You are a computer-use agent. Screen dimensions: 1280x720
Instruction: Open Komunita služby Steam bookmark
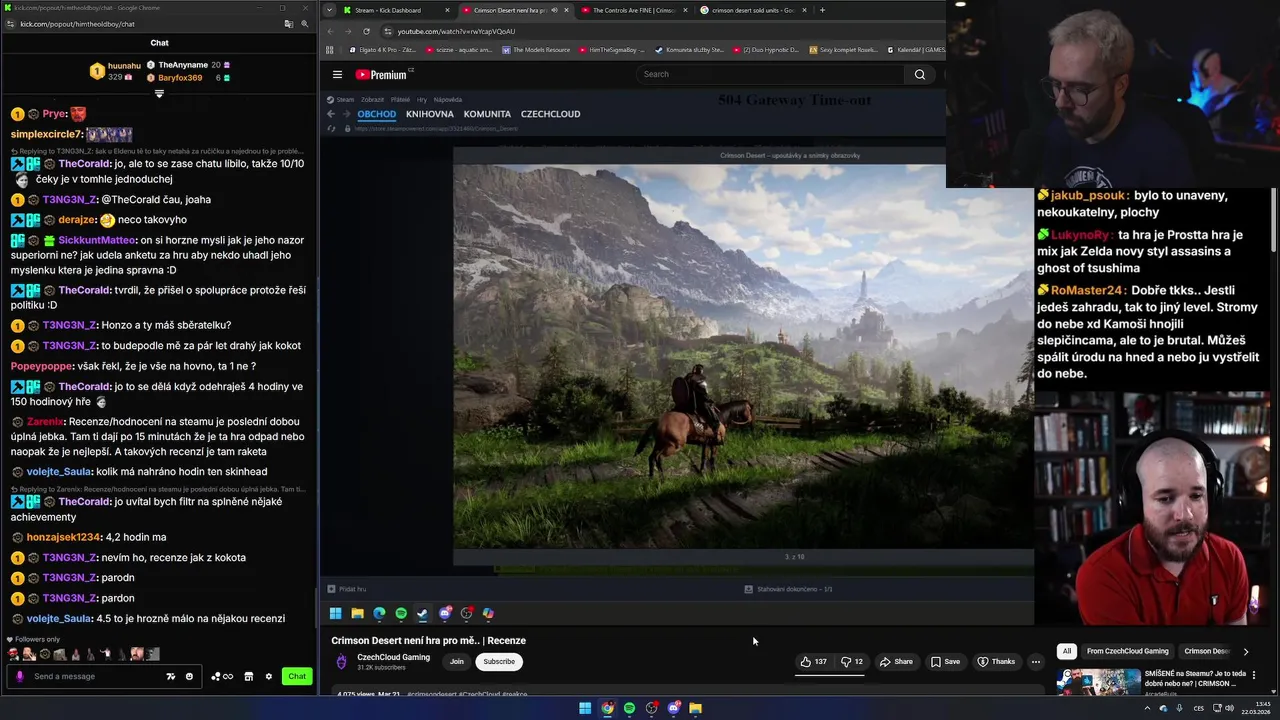(690, 49)
